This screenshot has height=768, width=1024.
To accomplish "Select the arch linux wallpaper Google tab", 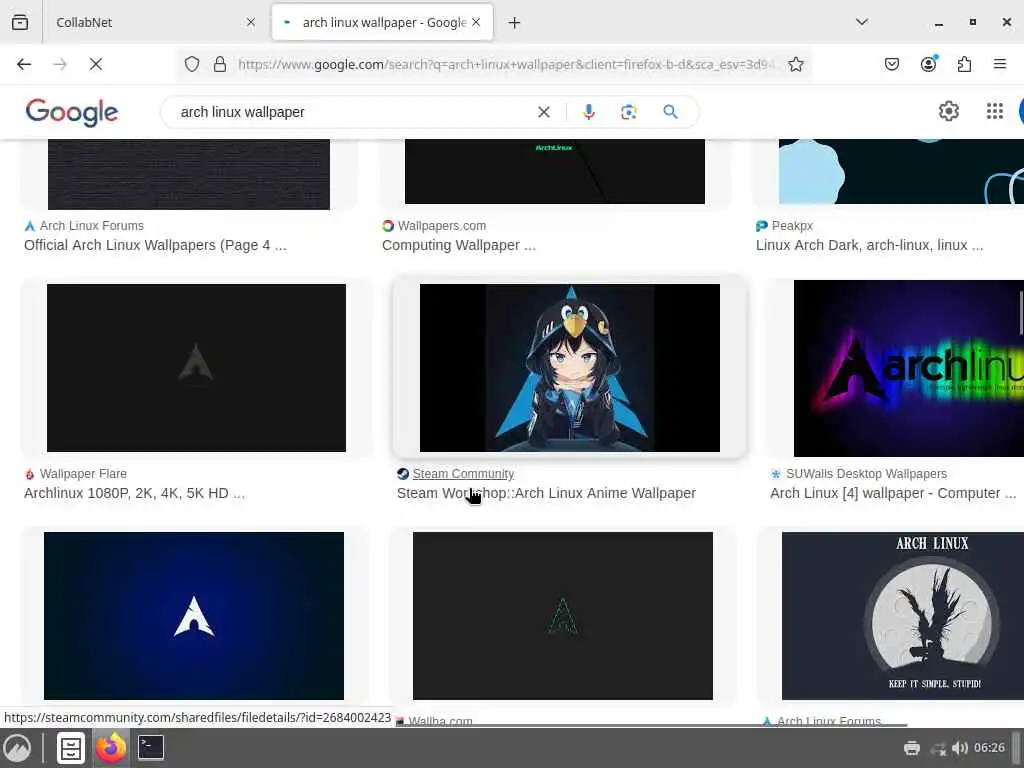I will click(x=383, y=22).
